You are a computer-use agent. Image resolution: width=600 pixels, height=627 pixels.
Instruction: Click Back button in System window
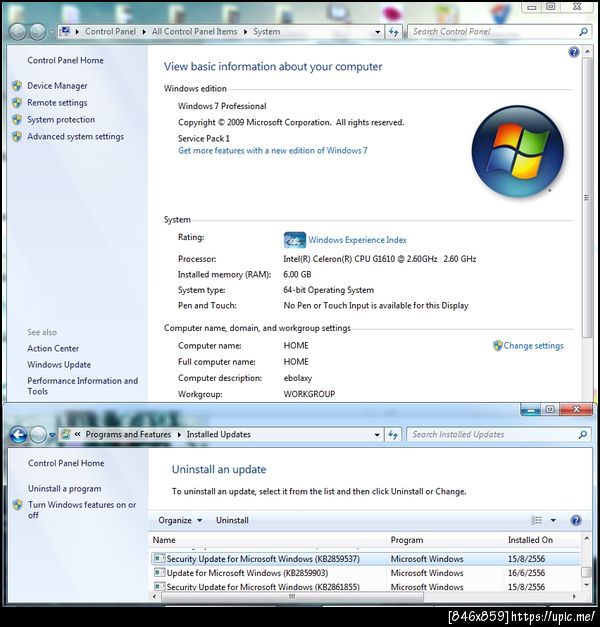[x=18, y=32]
